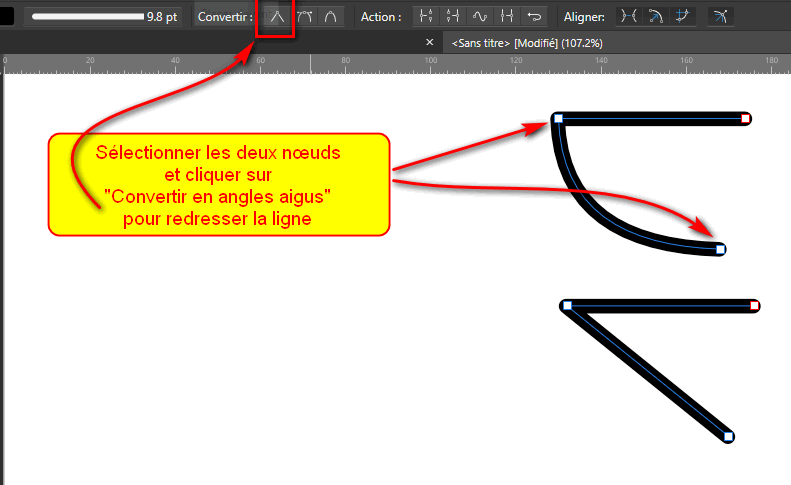Close the Sans titre document tab
Screen dimensions: 791x485
tap(429, 42)
